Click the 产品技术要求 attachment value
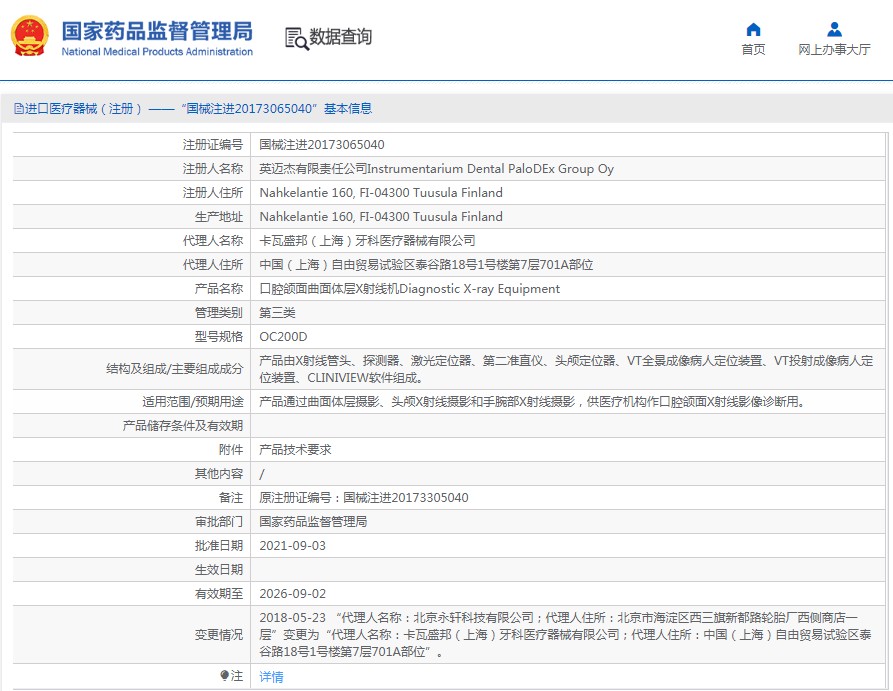893x691 pixels. (x=295, y=449)
